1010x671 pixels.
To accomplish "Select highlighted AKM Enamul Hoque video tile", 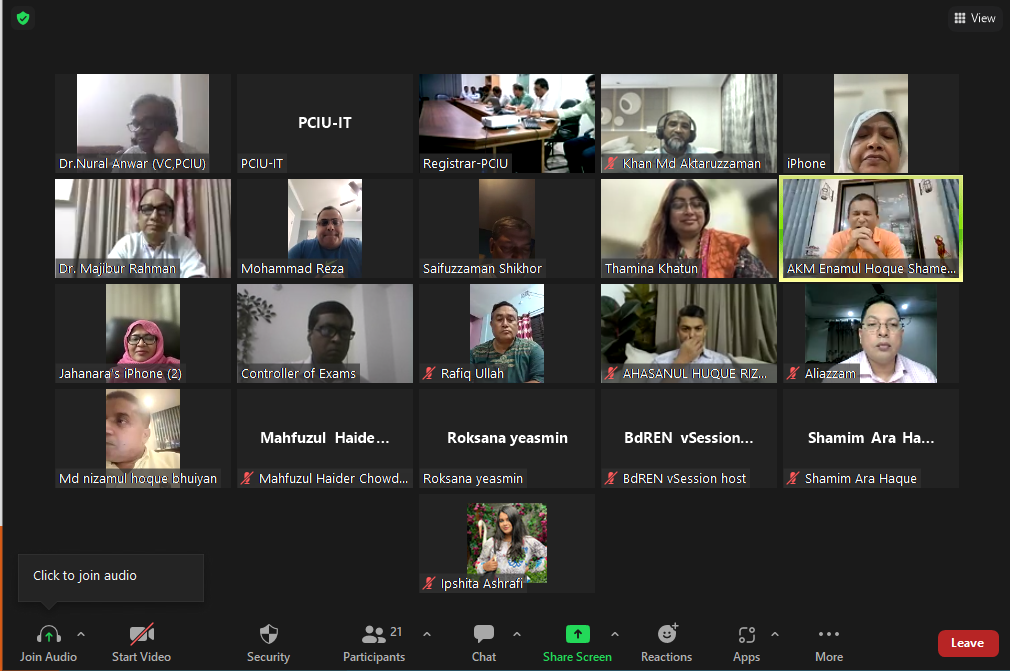I will [871, 228].
